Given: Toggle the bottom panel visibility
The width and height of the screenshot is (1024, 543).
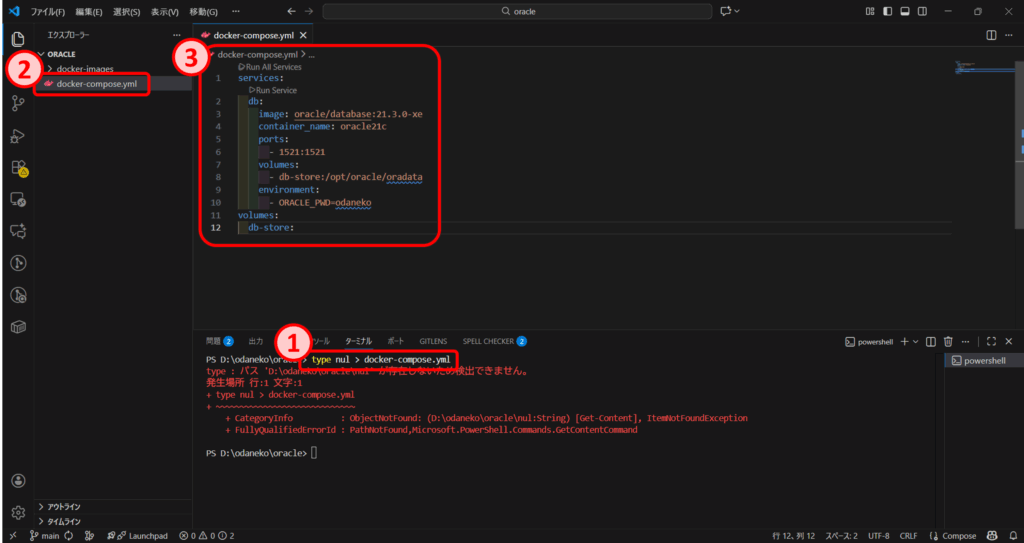Looking at the screenshot, I should pos(904,11).
